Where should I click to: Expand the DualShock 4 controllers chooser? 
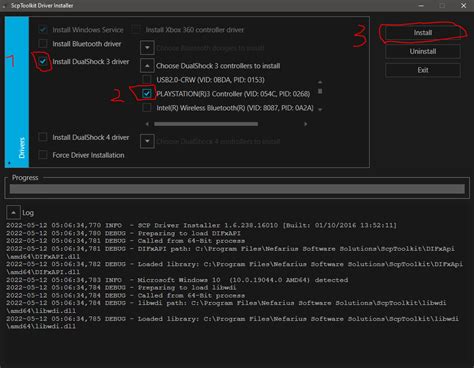coord(147,141)
